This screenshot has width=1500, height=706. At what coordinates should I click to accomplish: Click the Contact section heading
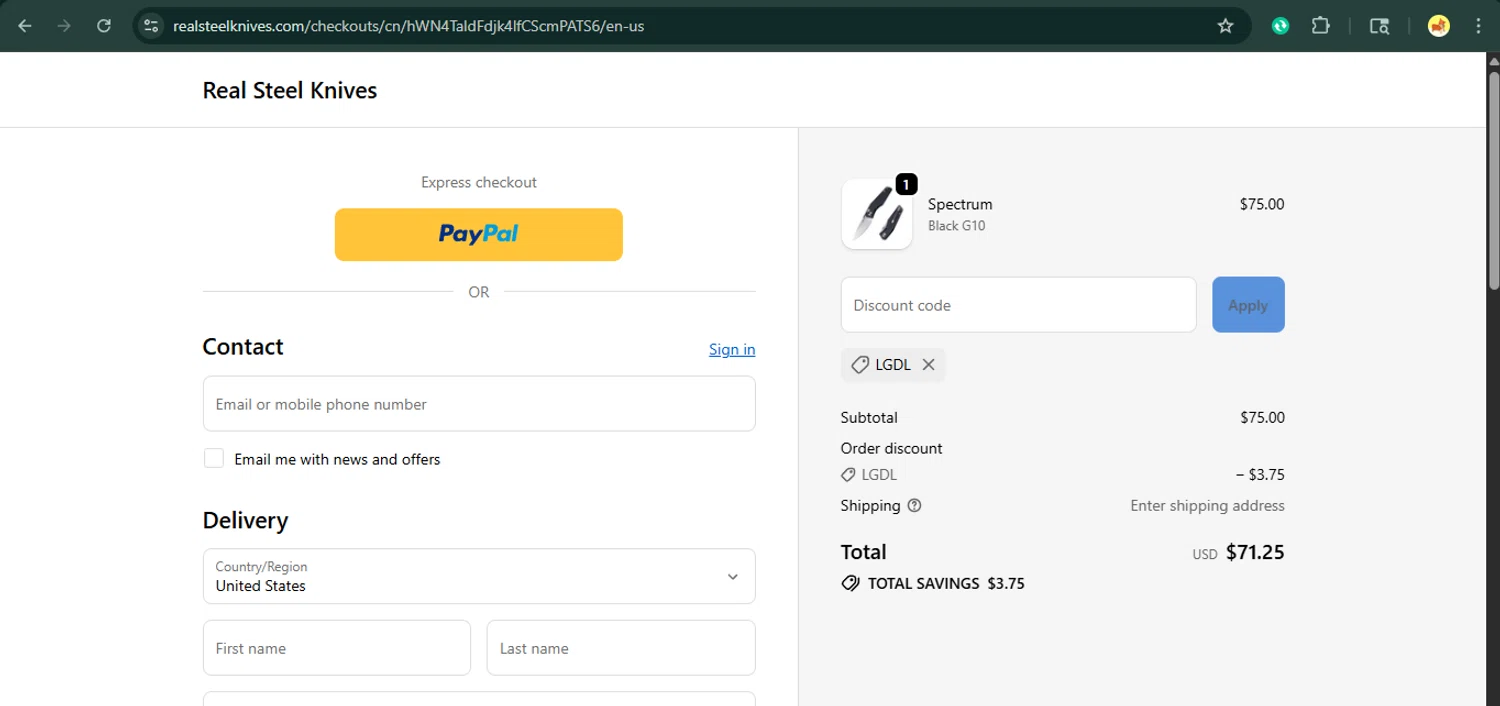click(243, 346)
